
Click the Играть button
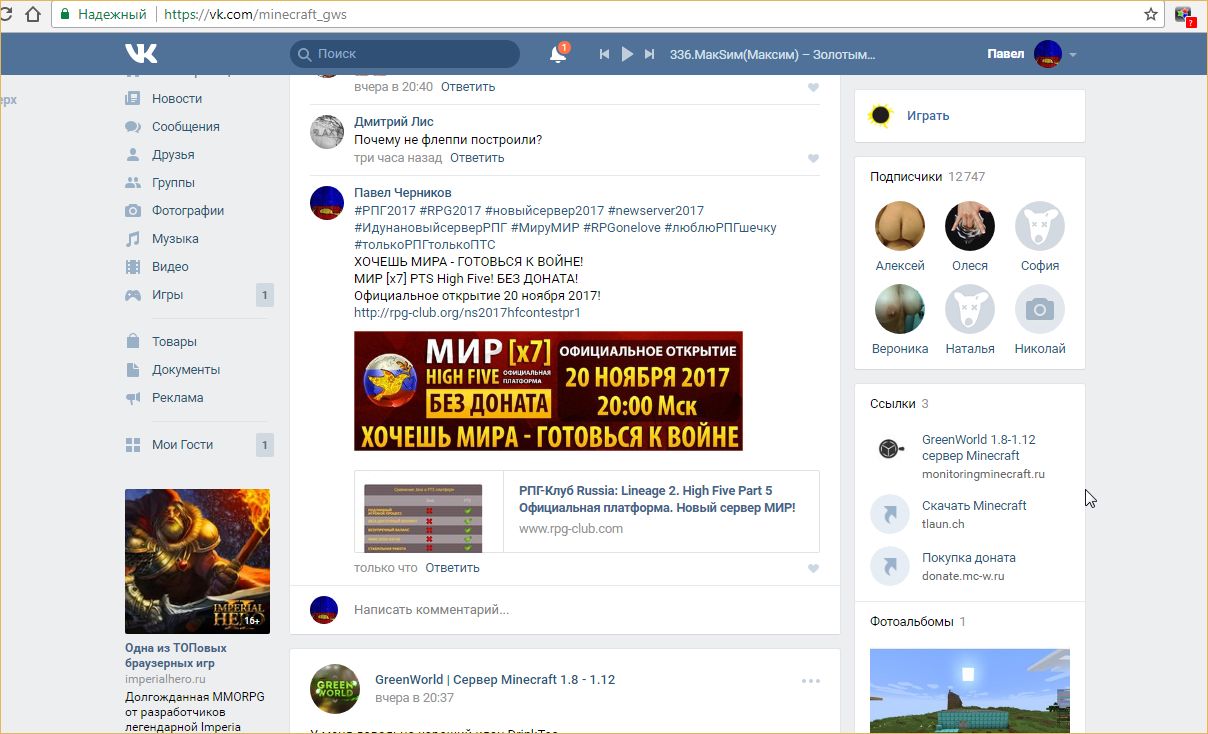click(x=928, y=116)
